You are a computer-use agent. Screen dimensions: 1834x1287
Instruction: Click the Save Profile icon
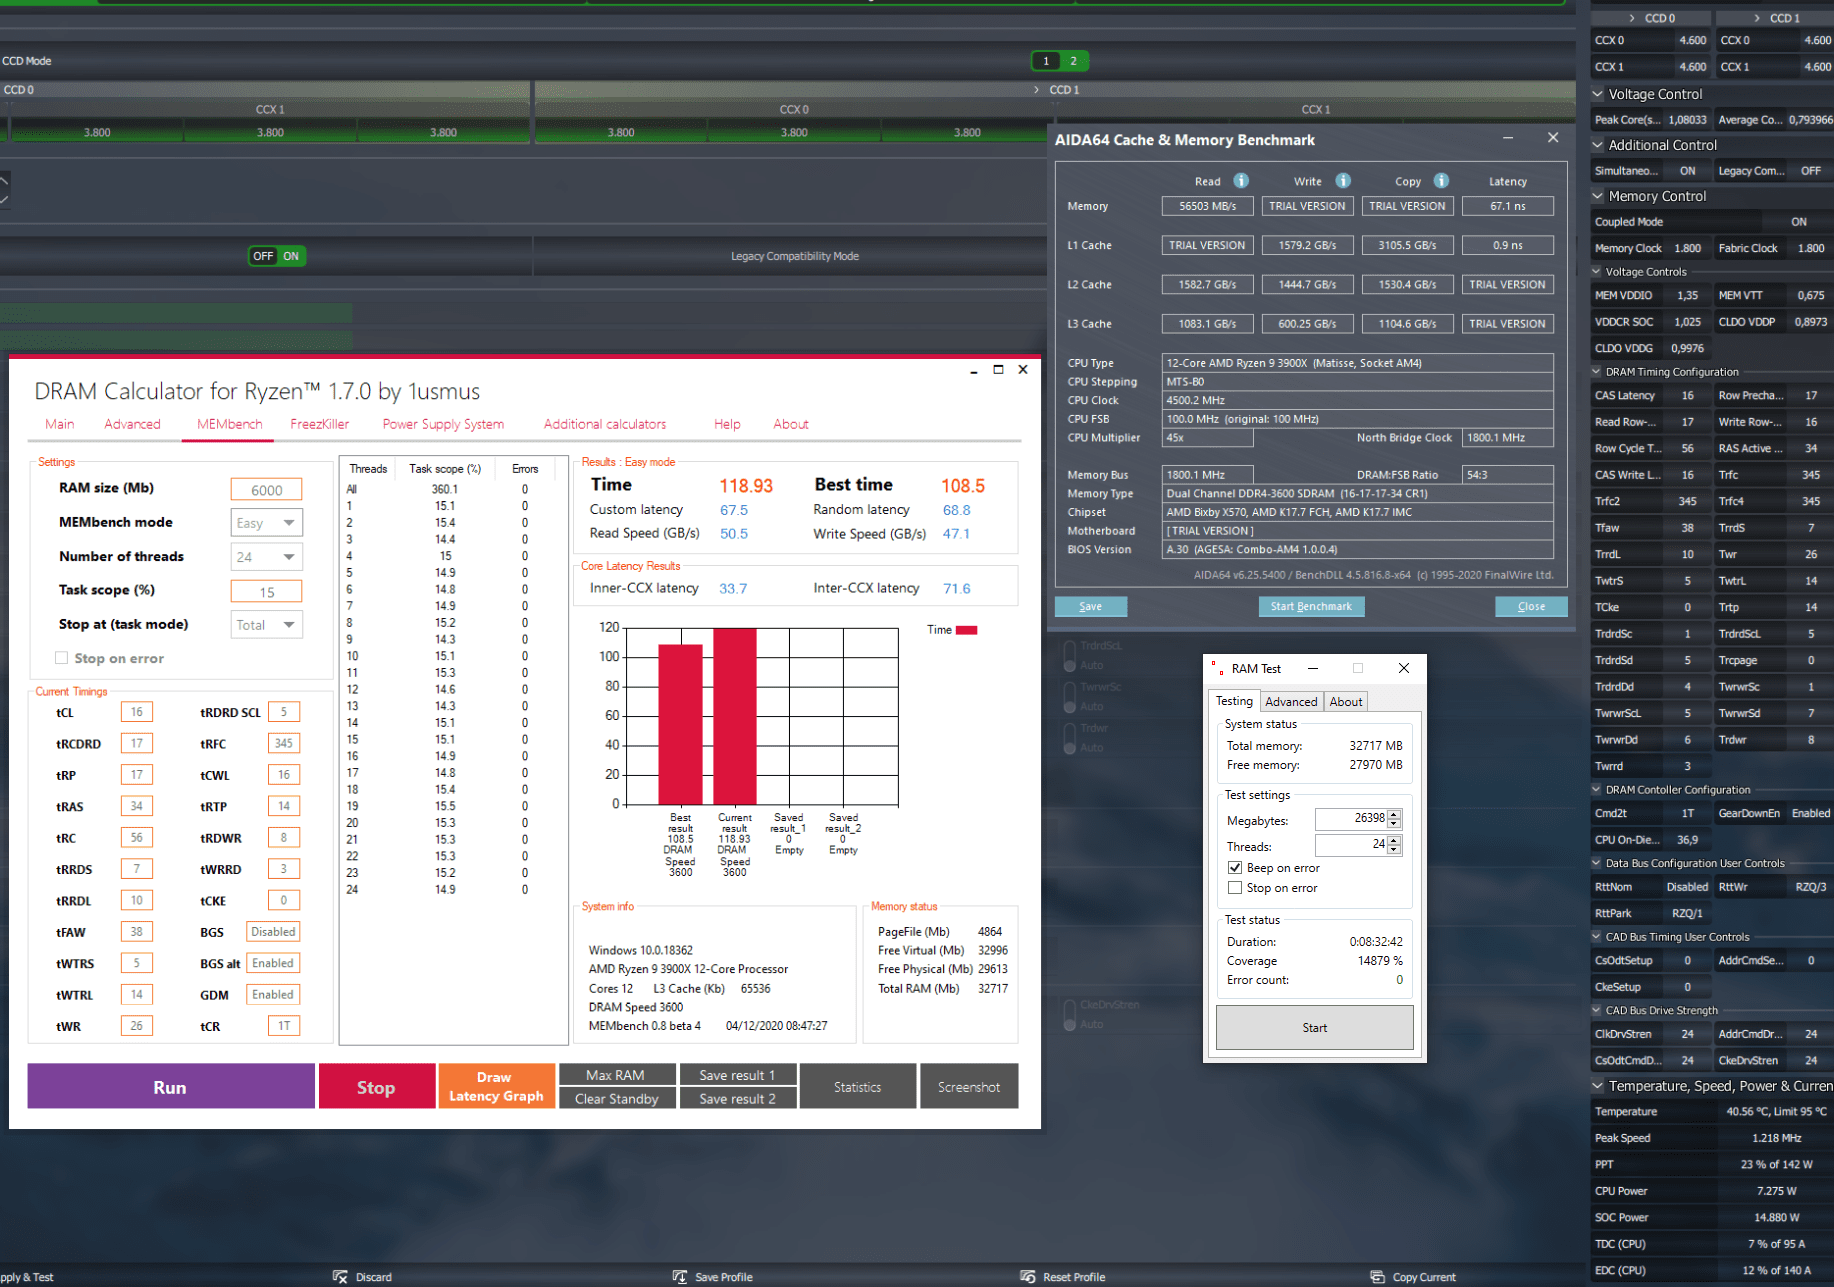(680, 1277)
